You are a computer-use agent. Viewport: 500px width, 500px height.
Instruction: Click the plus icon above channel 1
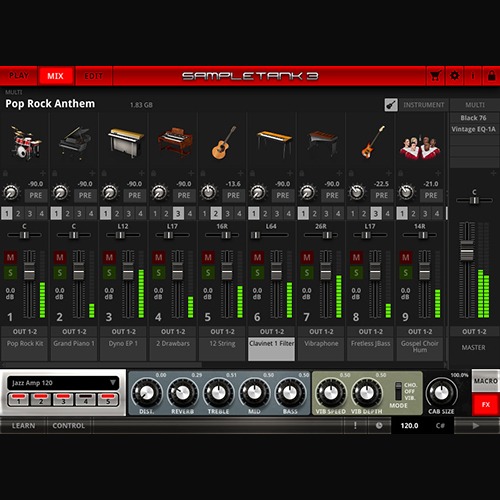[x=43, y=173]
